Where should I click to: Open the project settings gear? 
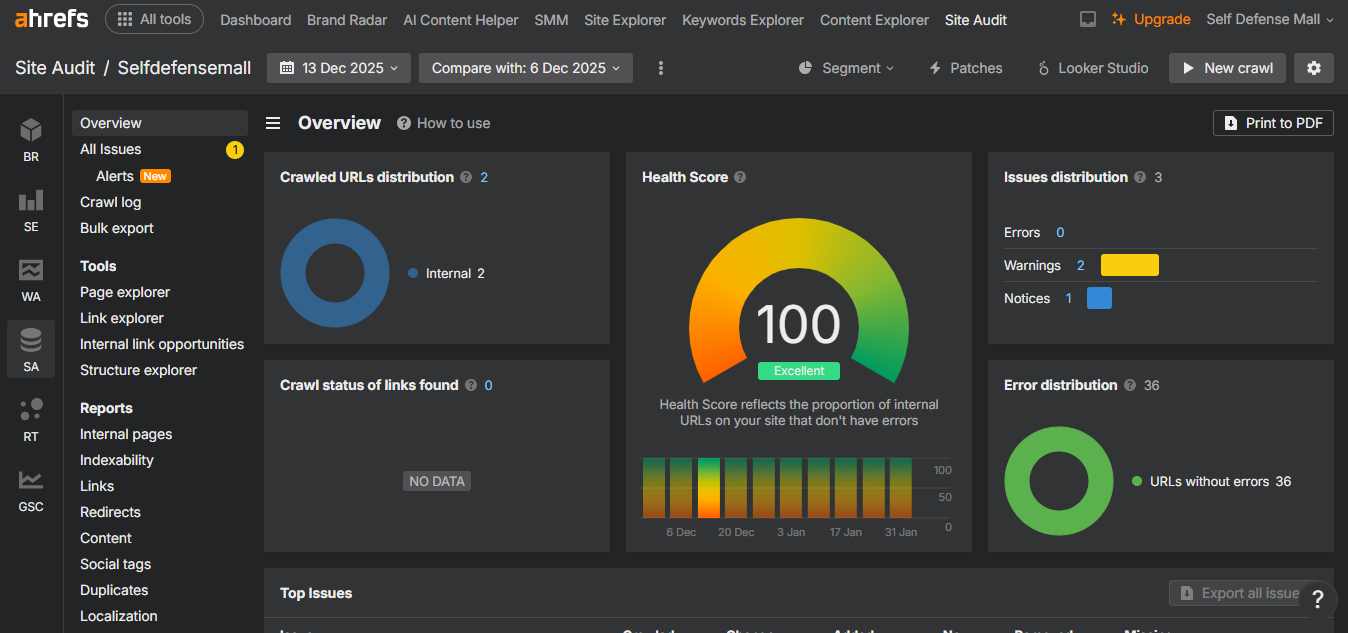click(x=1314, y=68)
